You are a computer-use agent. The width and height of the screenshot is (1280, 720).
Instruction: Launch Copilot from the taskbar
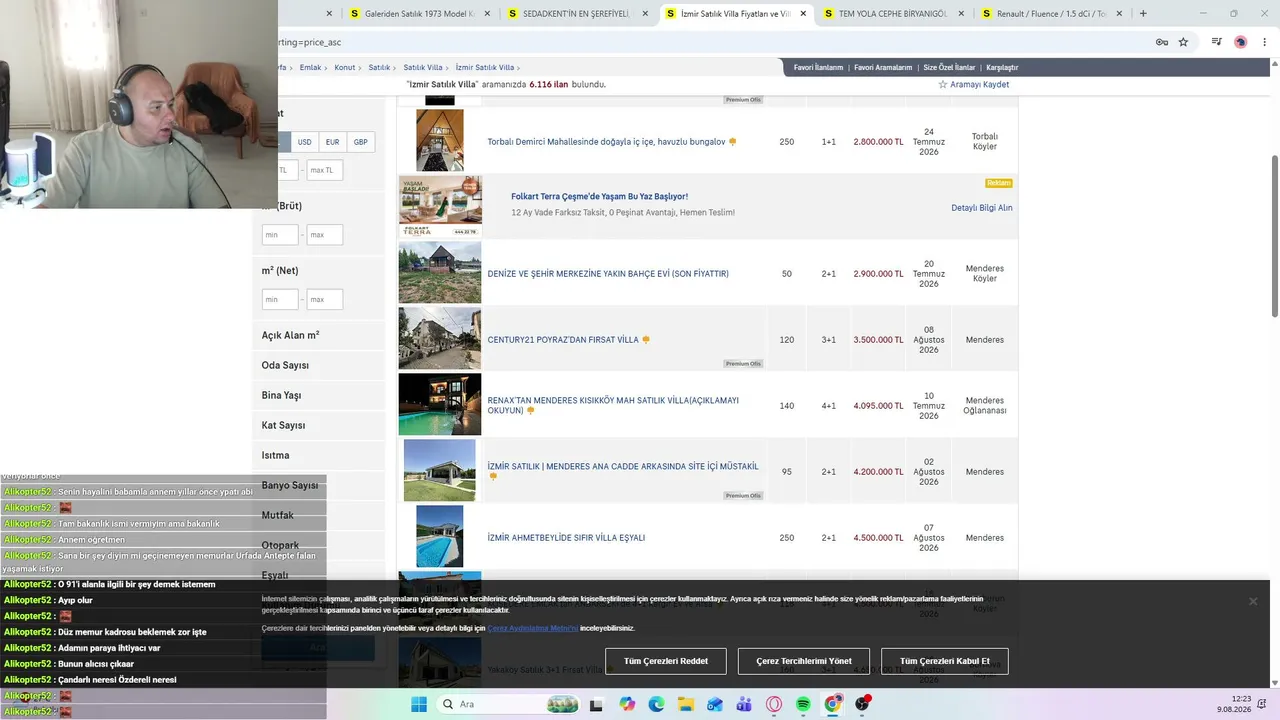pos(627,704)
